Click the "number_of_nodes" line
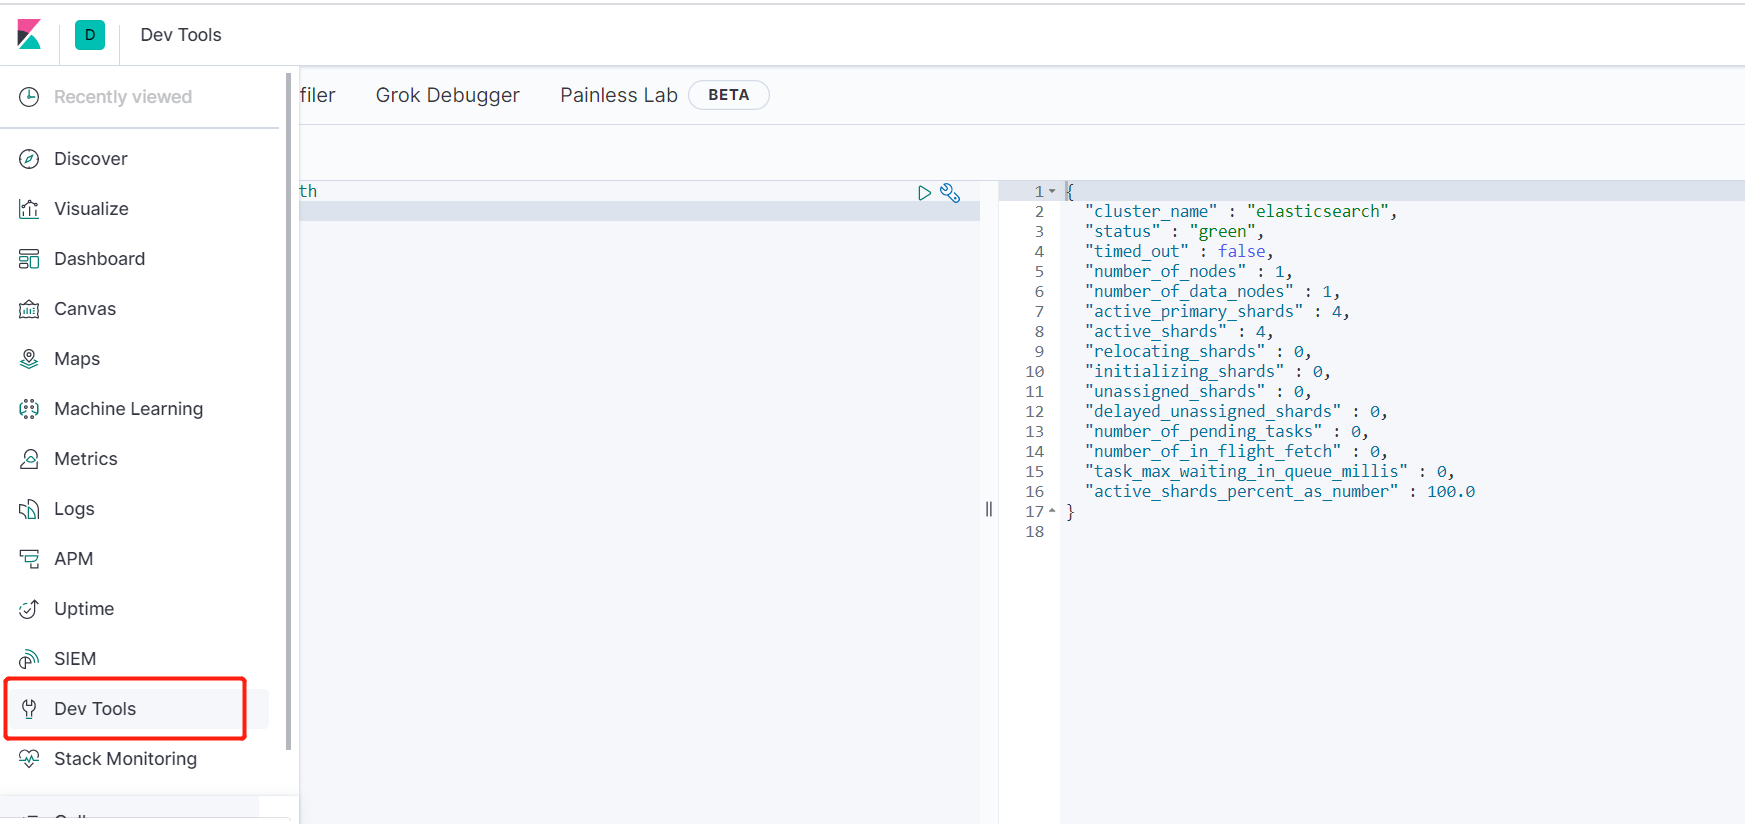The image size is (1745, 824). (1189, 271)
